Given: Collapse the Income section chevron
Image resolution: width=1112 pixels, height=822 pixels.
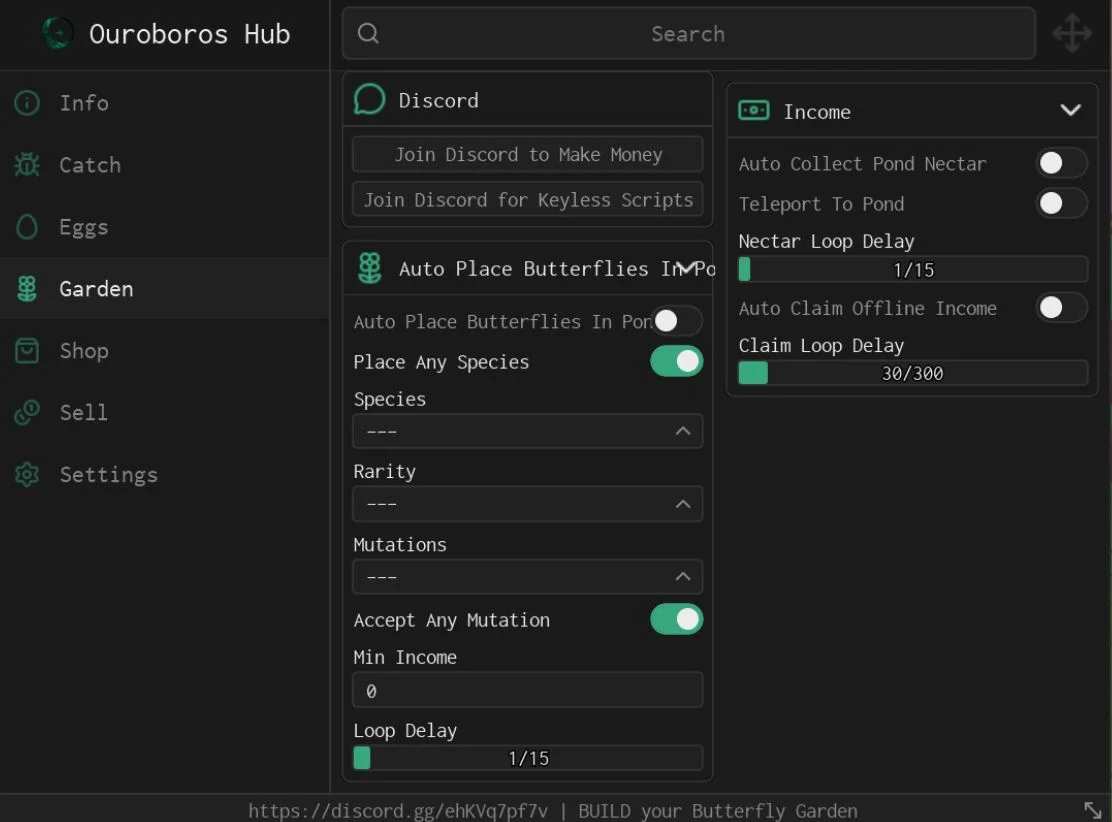Looking at the screenshot, I should pos(1070,110).
